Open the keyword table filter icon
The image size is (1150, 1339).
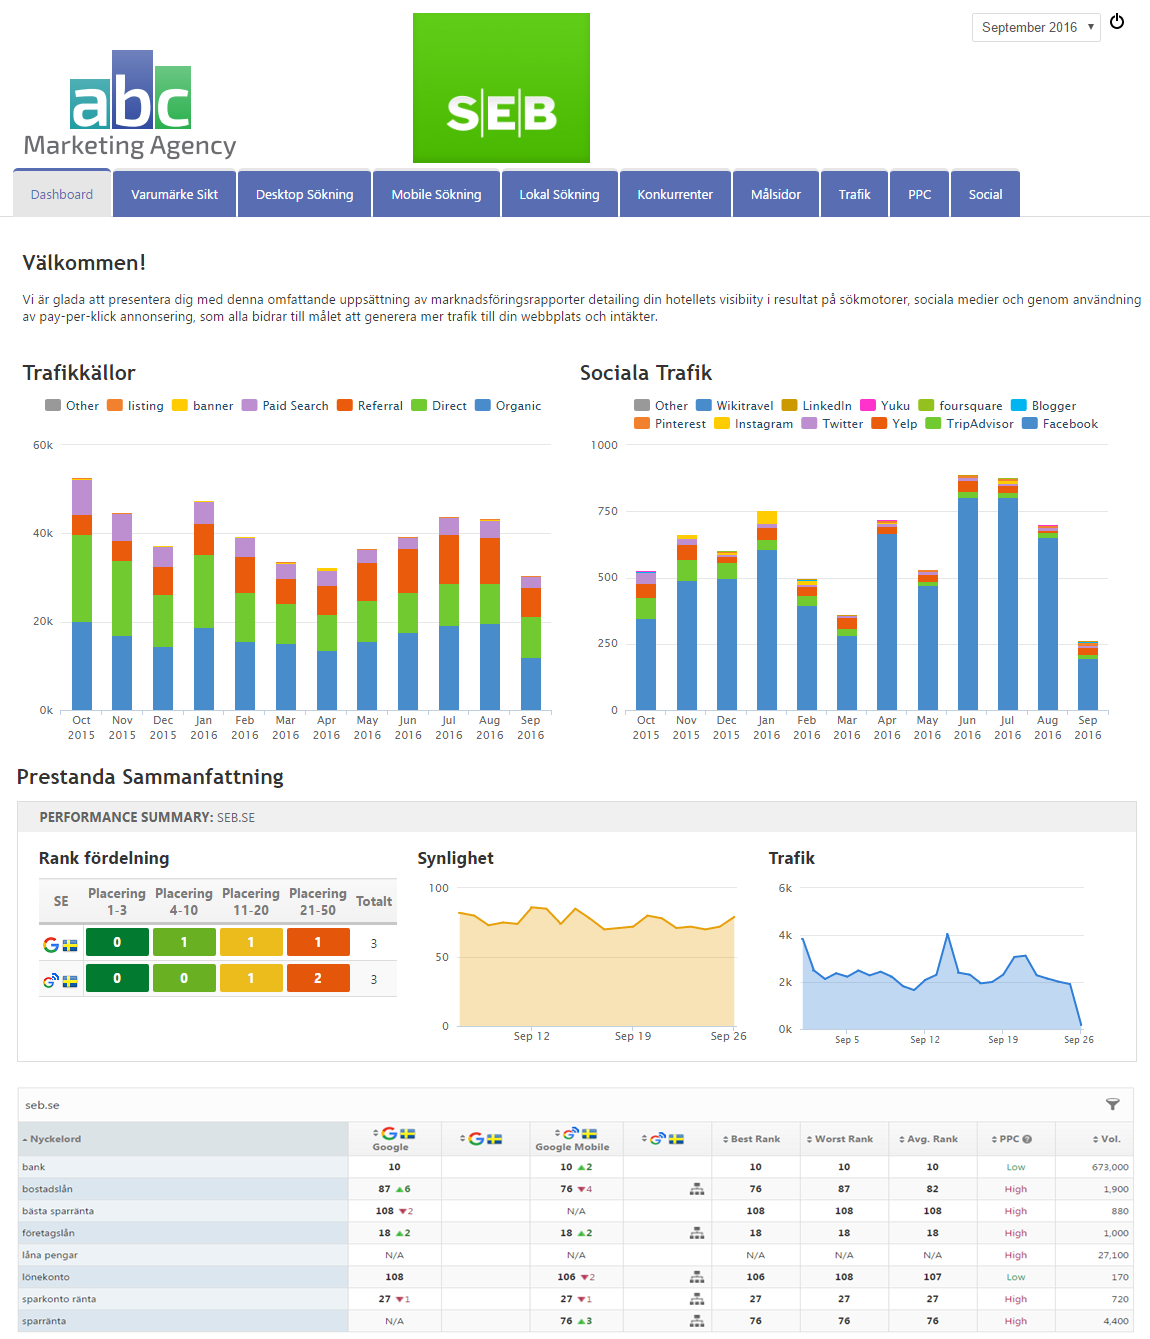1112,1104
